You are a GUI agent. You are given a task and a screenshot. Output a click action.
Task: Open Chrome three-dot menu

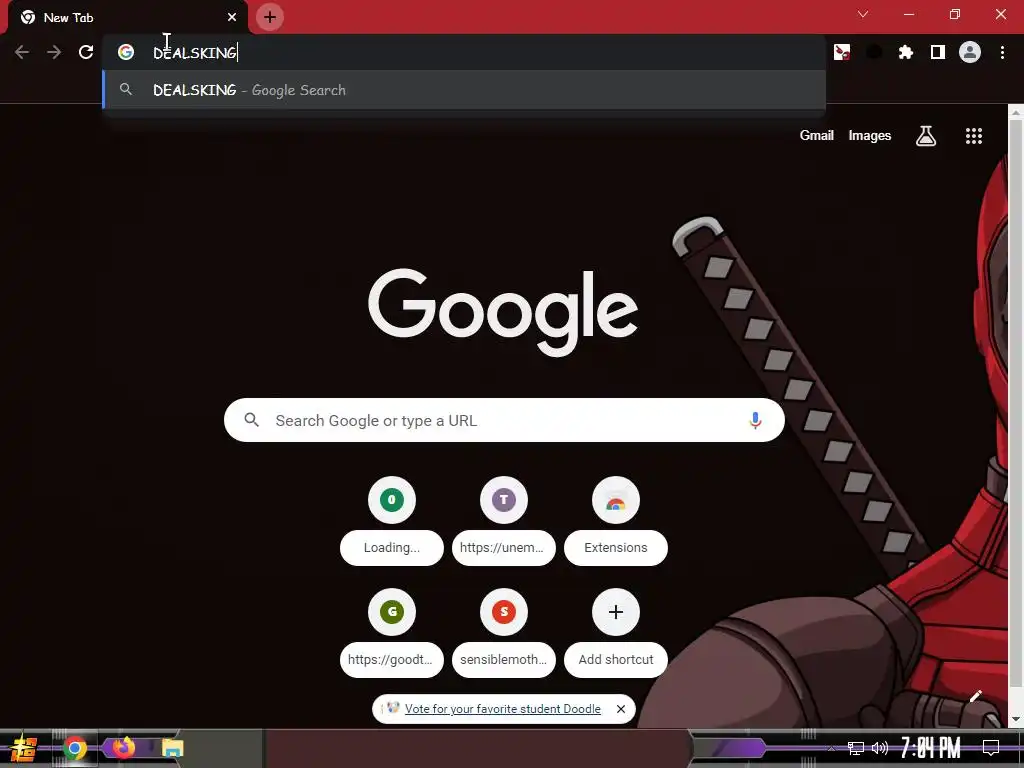pos(1002,52)
